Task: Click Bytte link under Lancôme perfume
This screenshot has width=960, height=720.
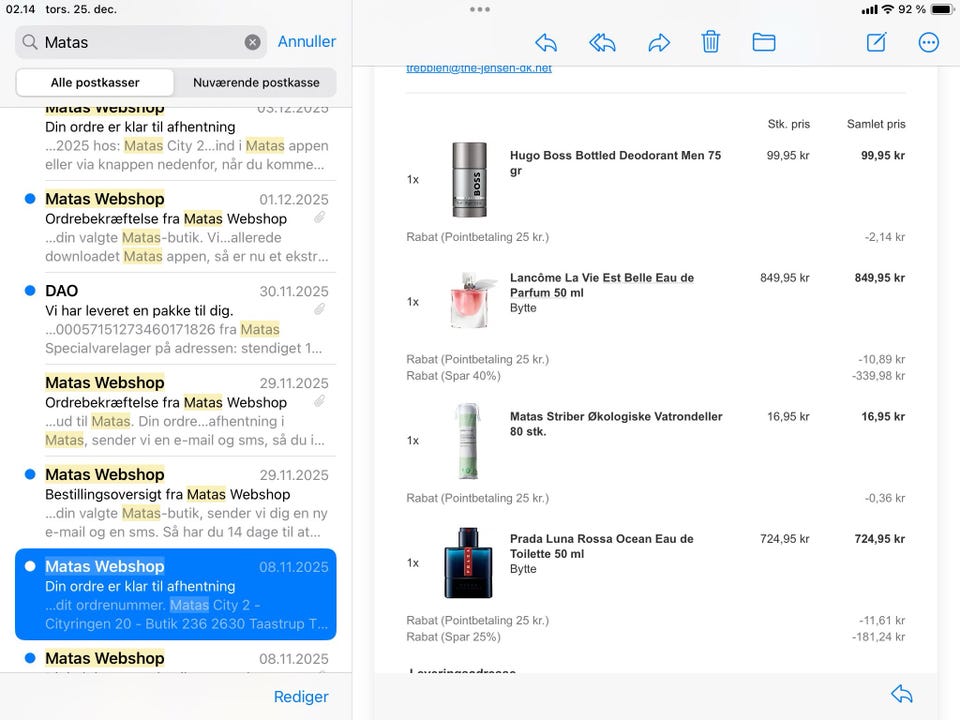Action: (x=523, y=308)
